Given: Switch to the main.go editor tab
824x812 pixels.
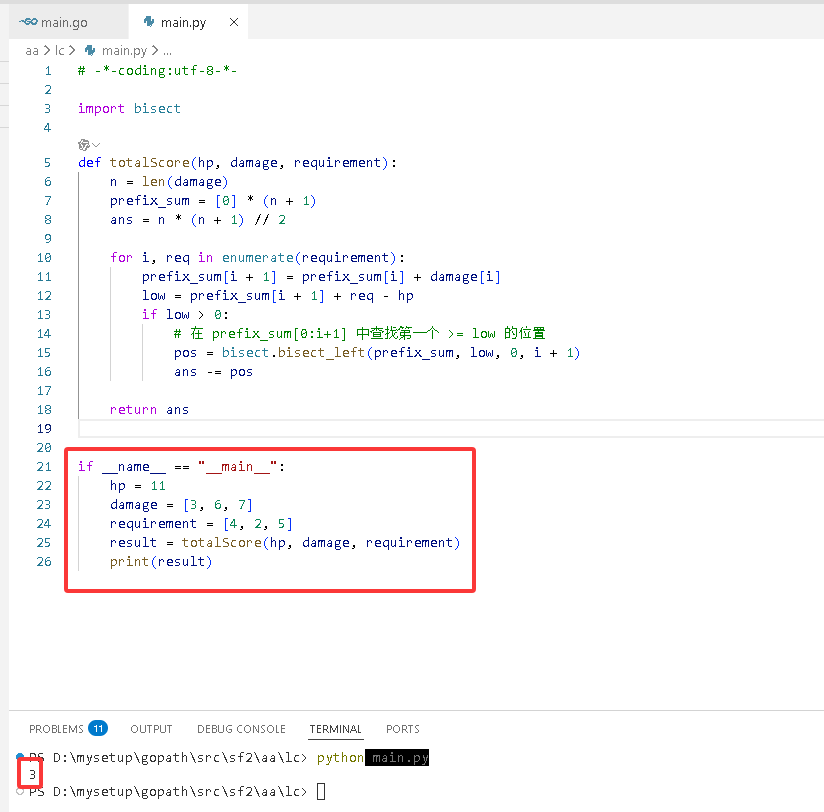Looking at the screenshot, I should (x=68, y=22).
